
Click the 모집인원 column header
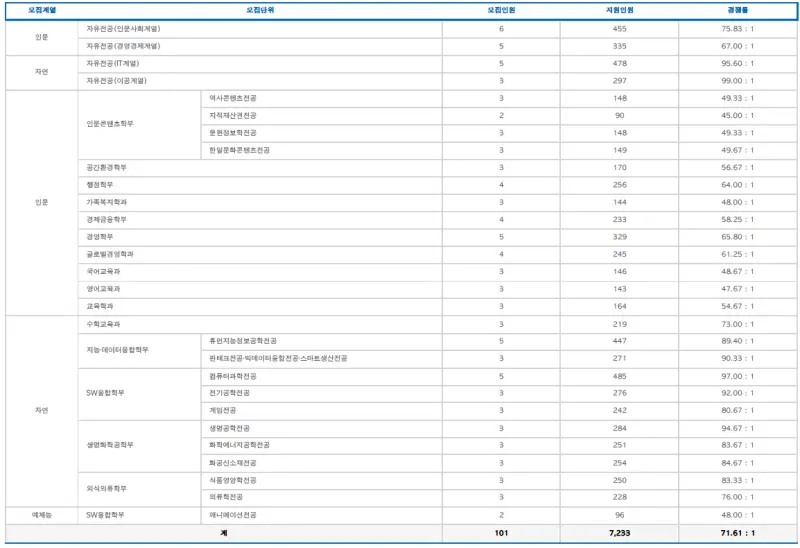(501, 10)
